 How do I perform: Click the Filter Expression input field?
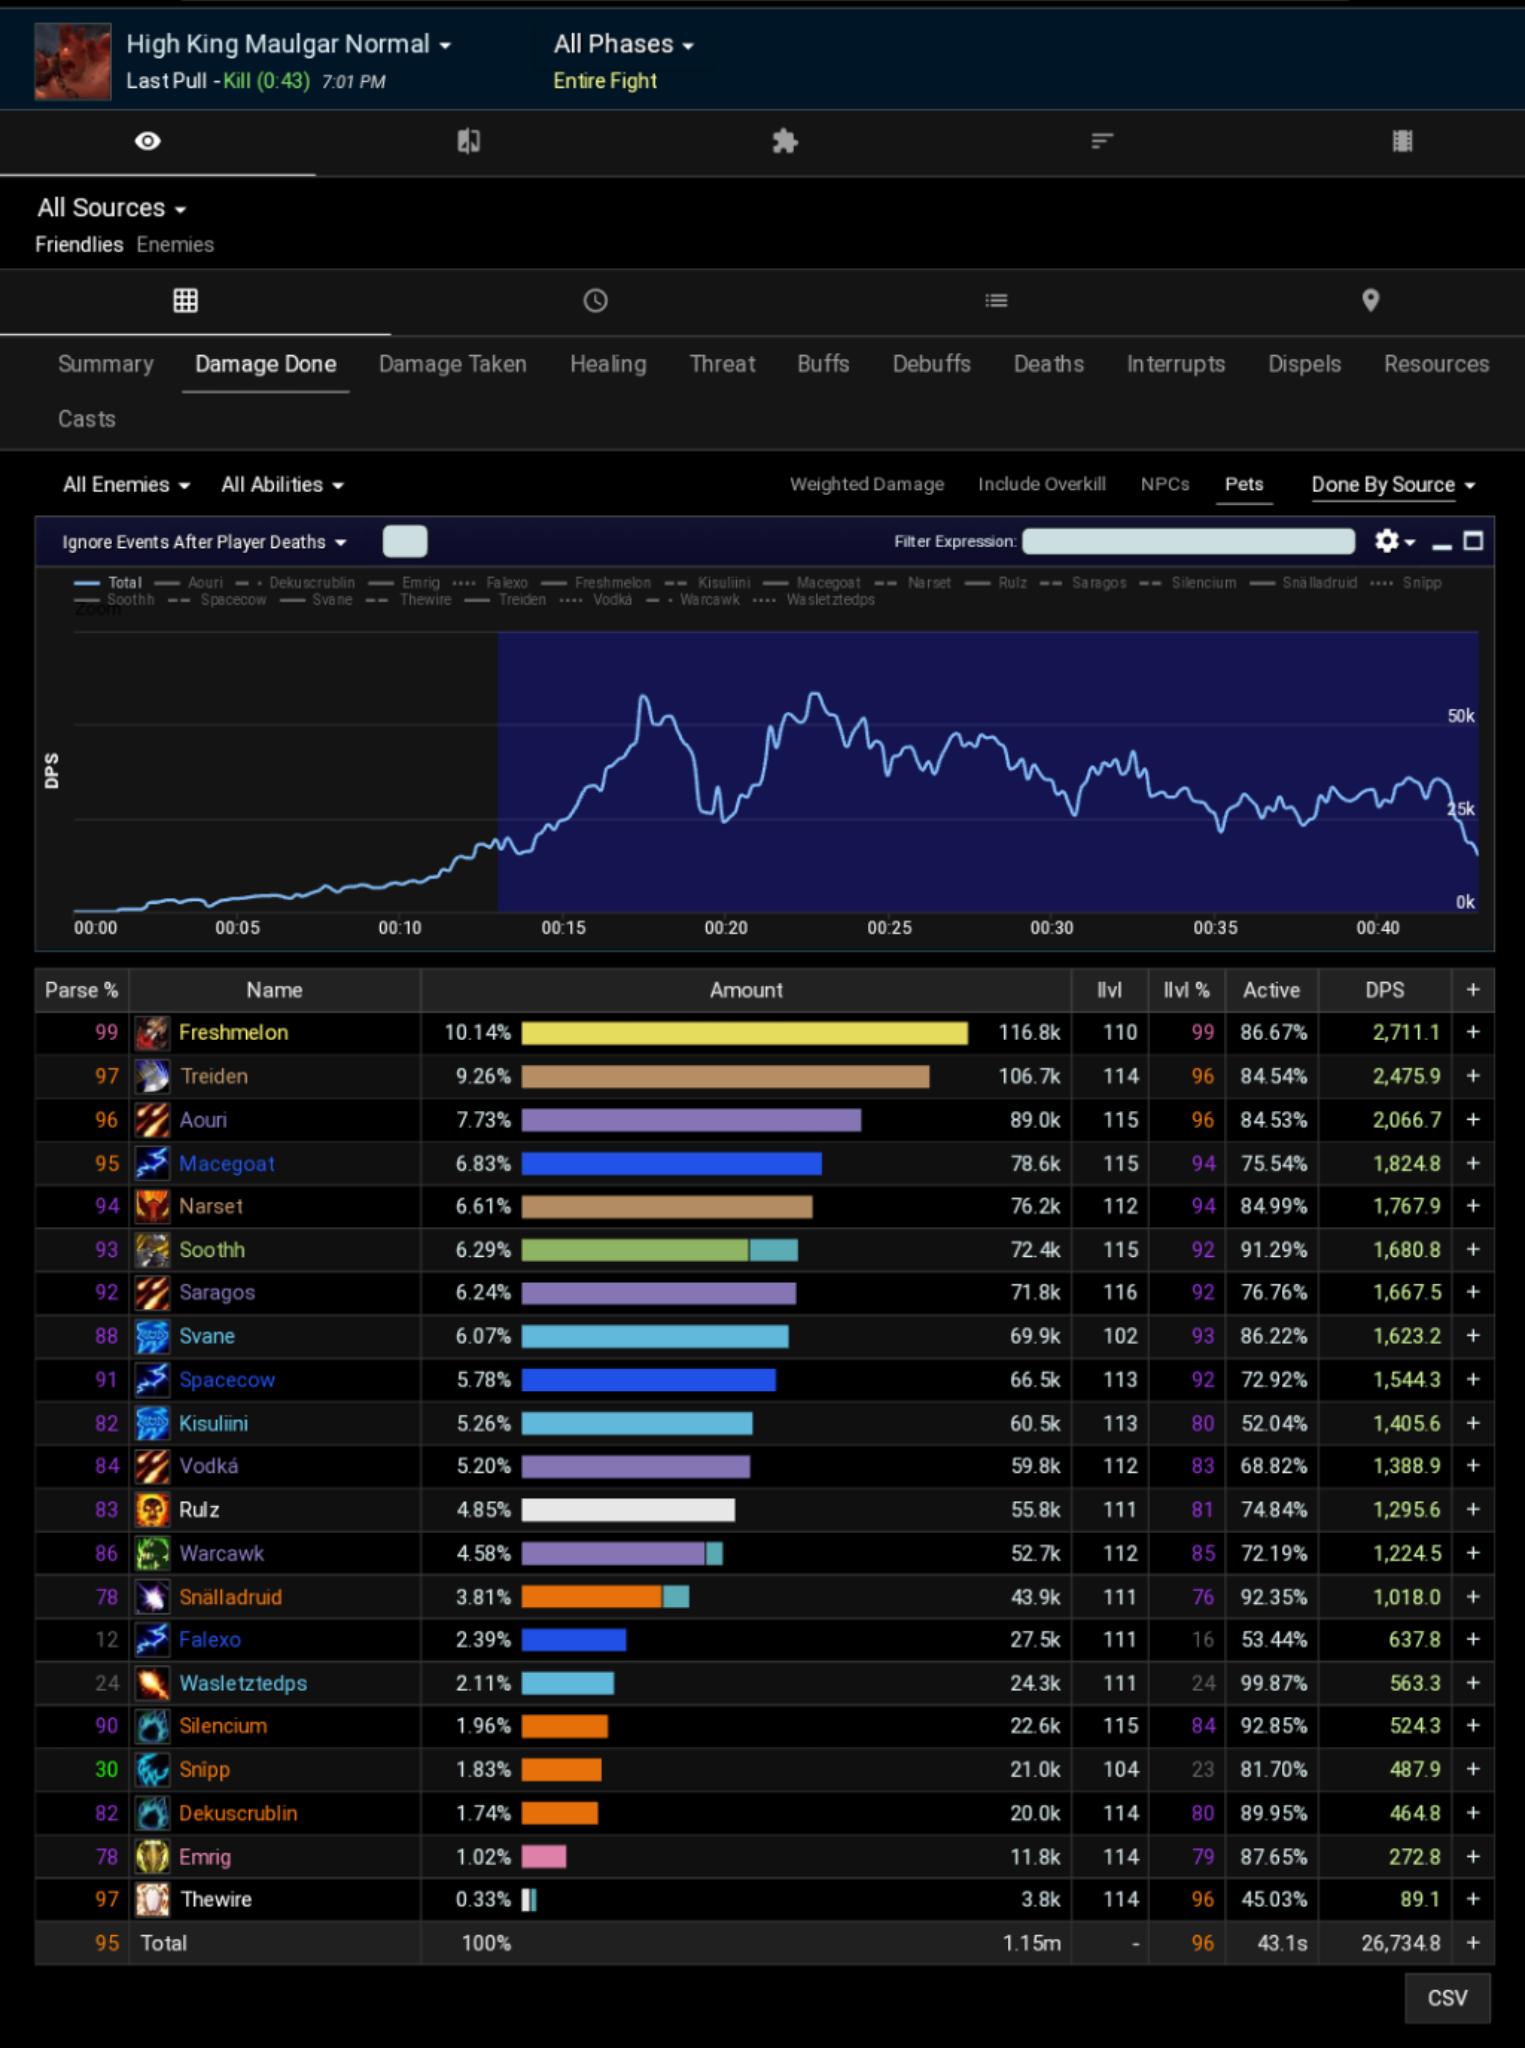pyautogui.click(x=1188, y=541)
